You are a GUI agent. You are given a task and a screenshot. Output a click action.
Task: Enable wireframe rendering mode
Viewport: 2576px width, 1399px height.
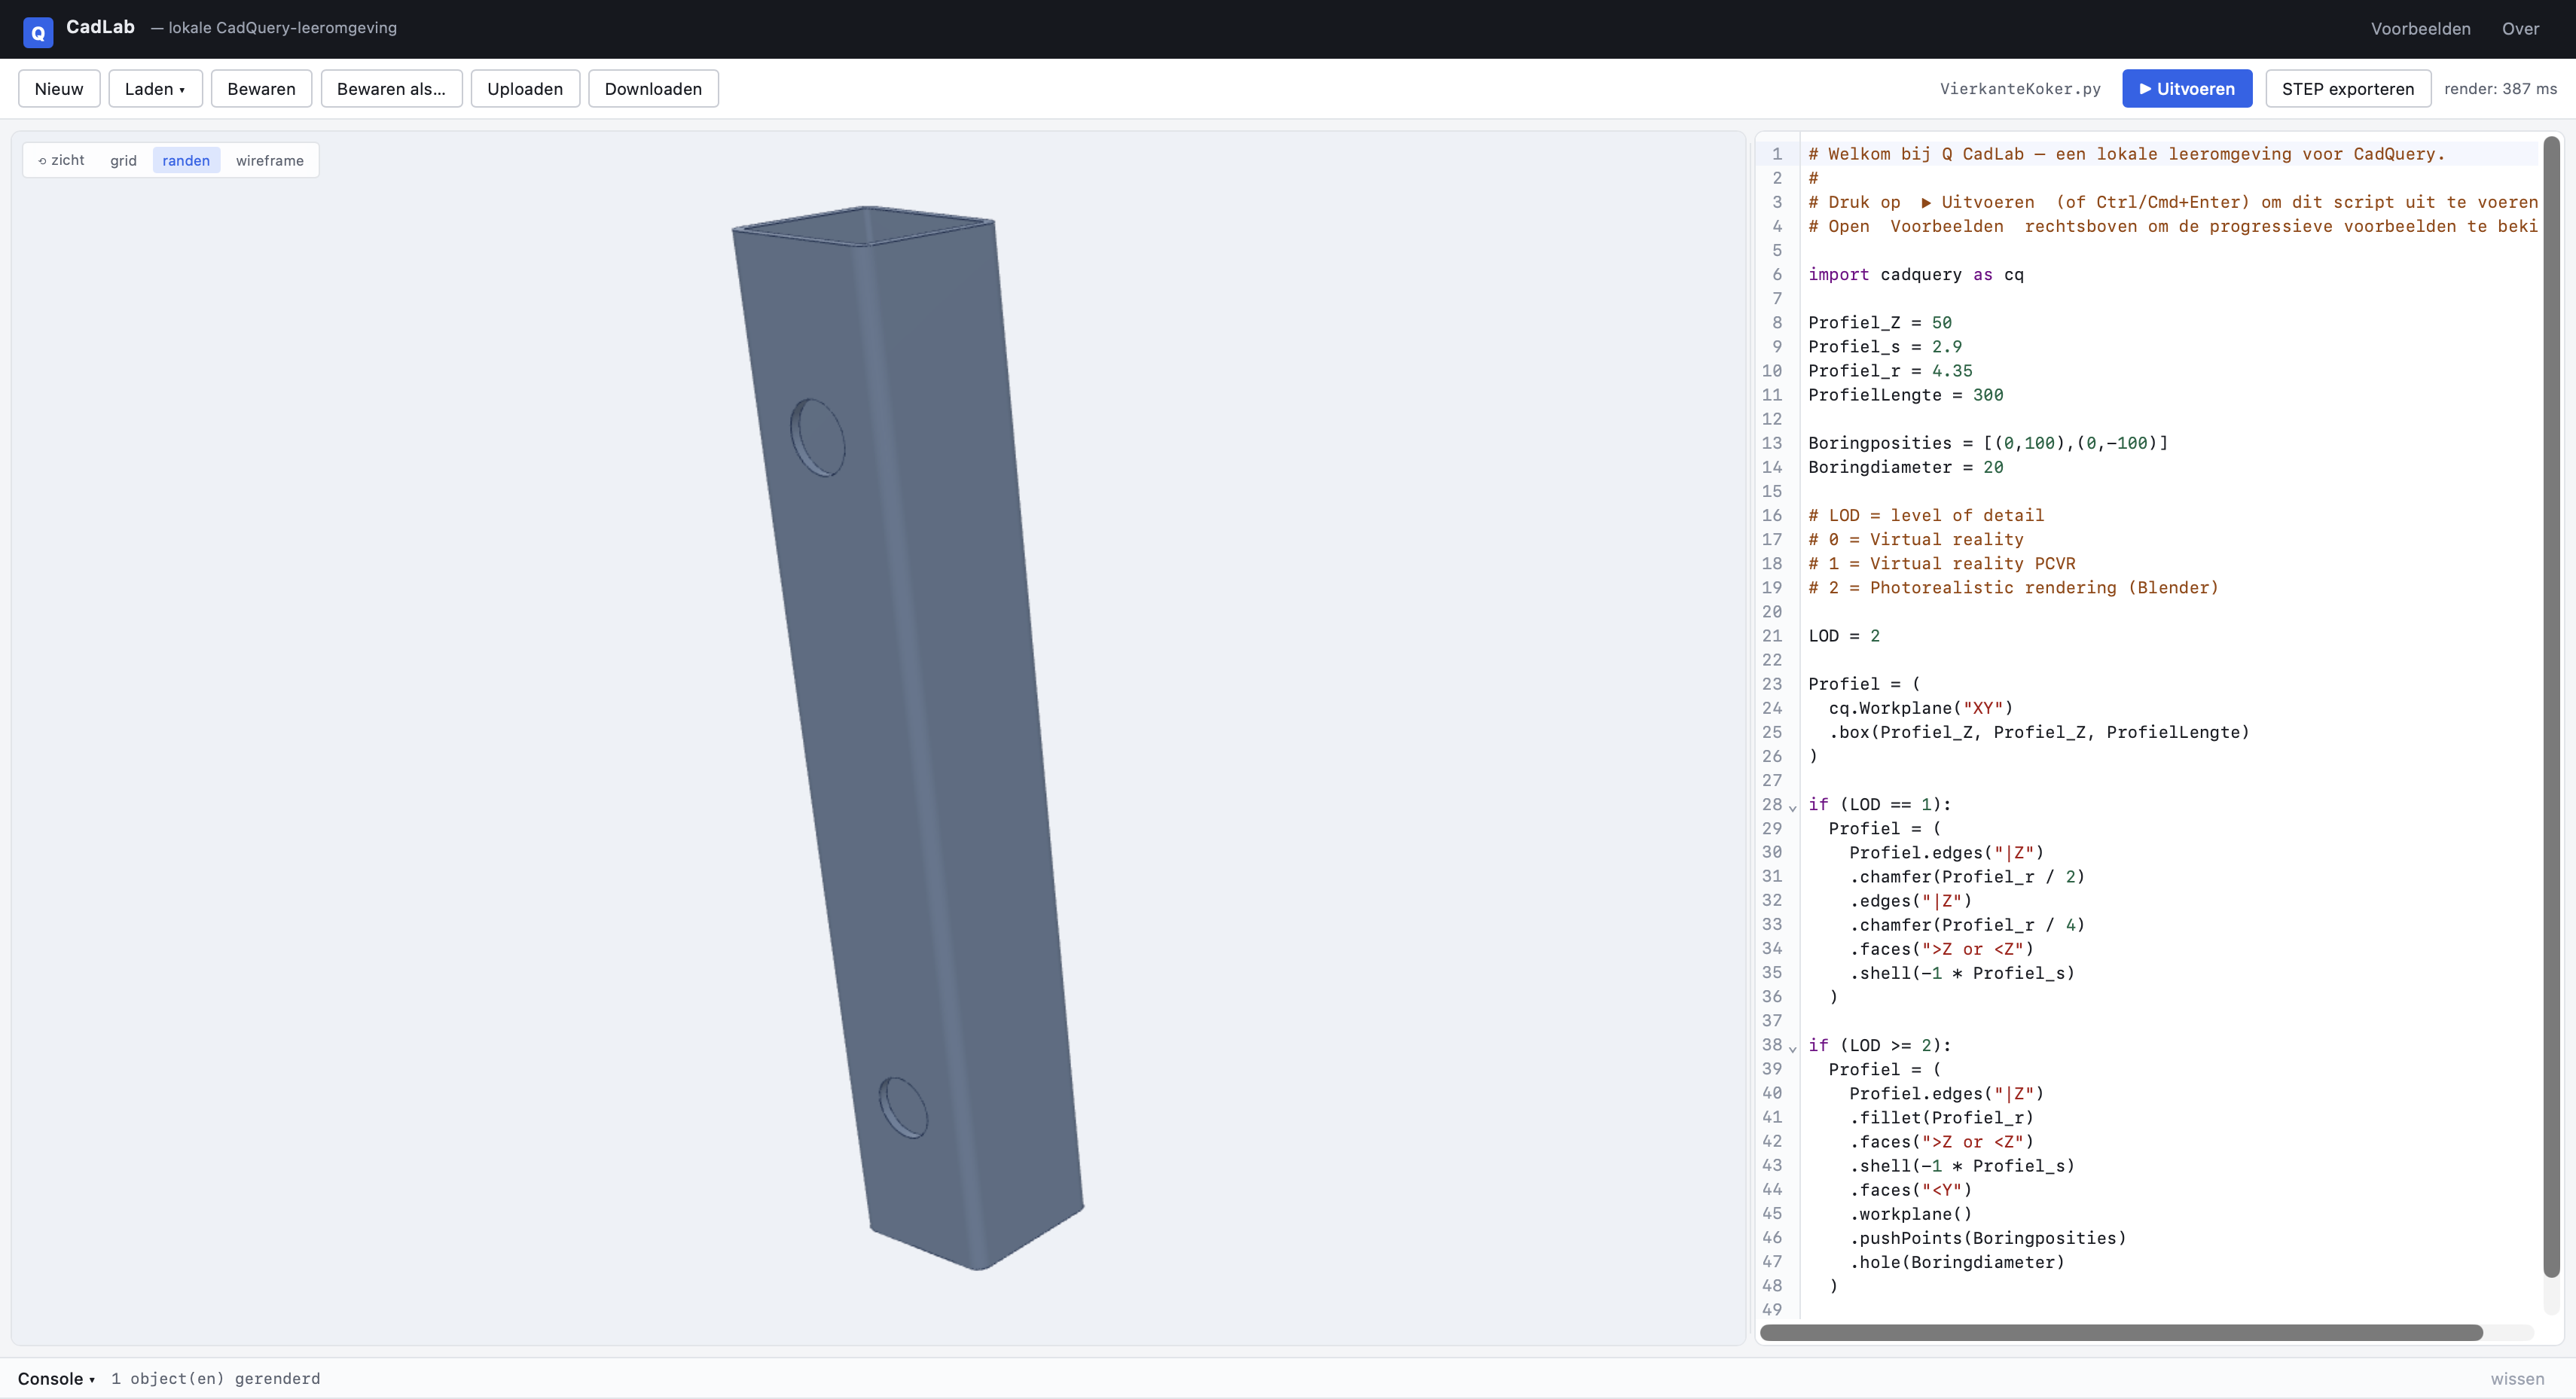tap(269, 160)
